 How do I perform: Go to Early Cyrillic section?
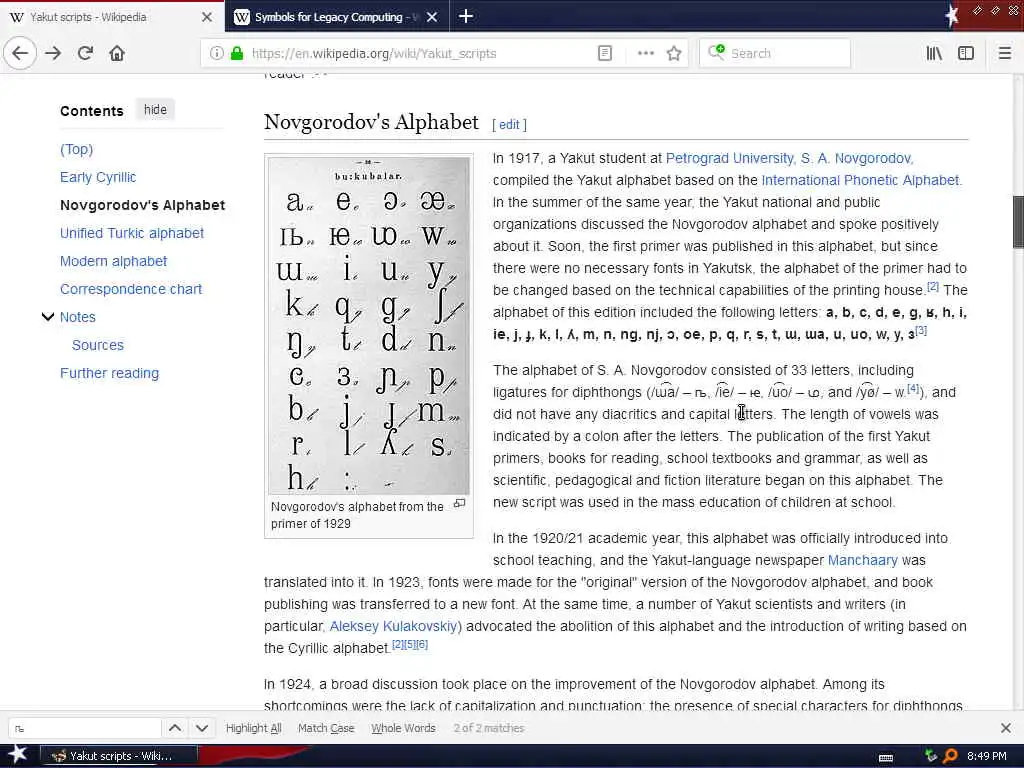98,177
